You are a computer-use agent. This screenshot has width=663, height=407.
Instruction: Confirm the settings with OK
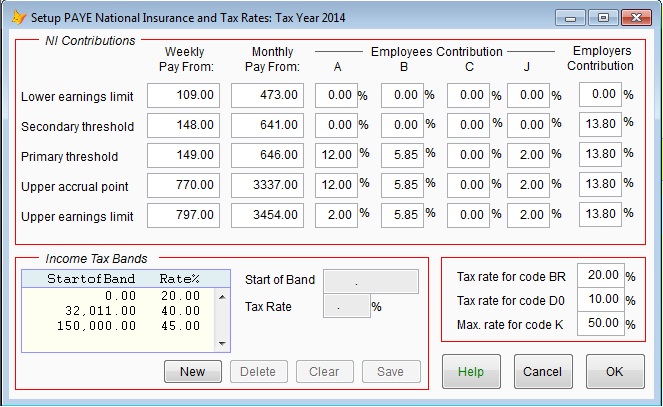coord(615,371)
